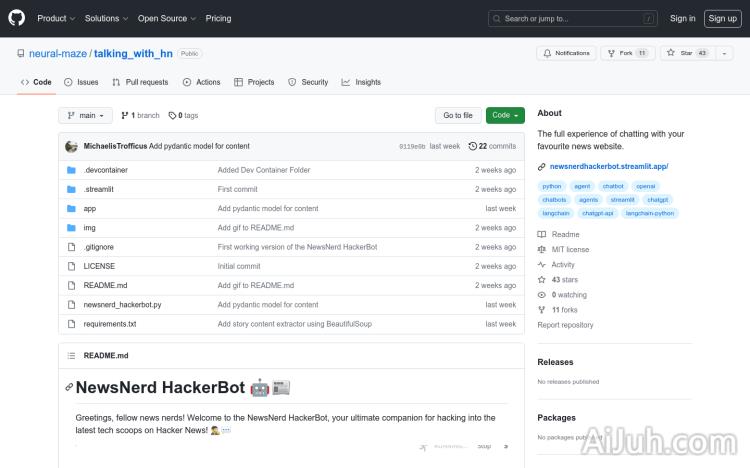The image size is (750, 468).
Task: Click the openai topic tag
Action: tap(646, 186)
